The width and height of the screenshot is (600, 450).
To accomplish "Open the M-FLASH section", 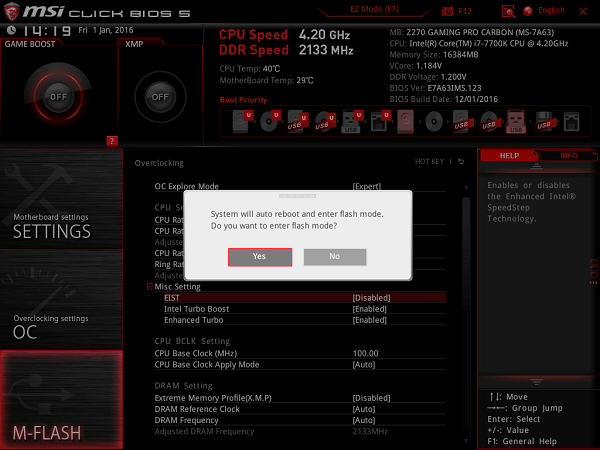I will point(61,399).
